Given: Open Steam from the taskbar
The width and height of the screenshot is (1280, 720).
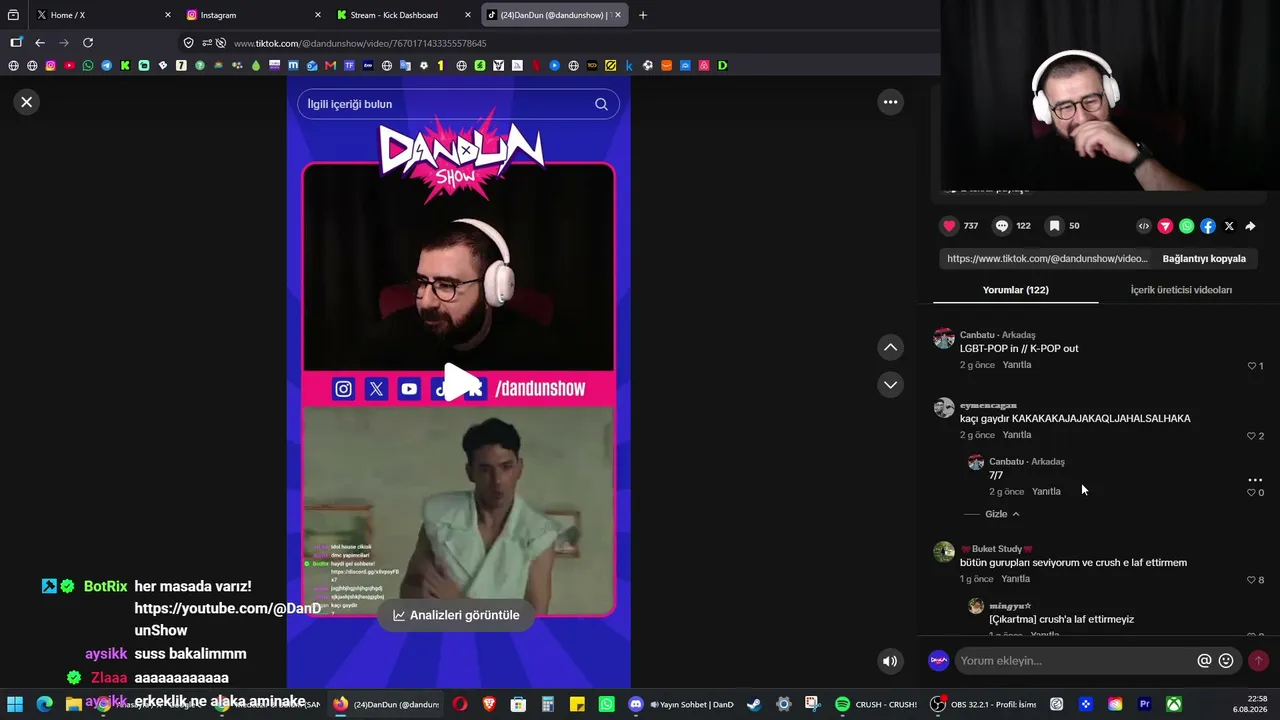Looking at the screenshot, I should (x=754, y=704).
